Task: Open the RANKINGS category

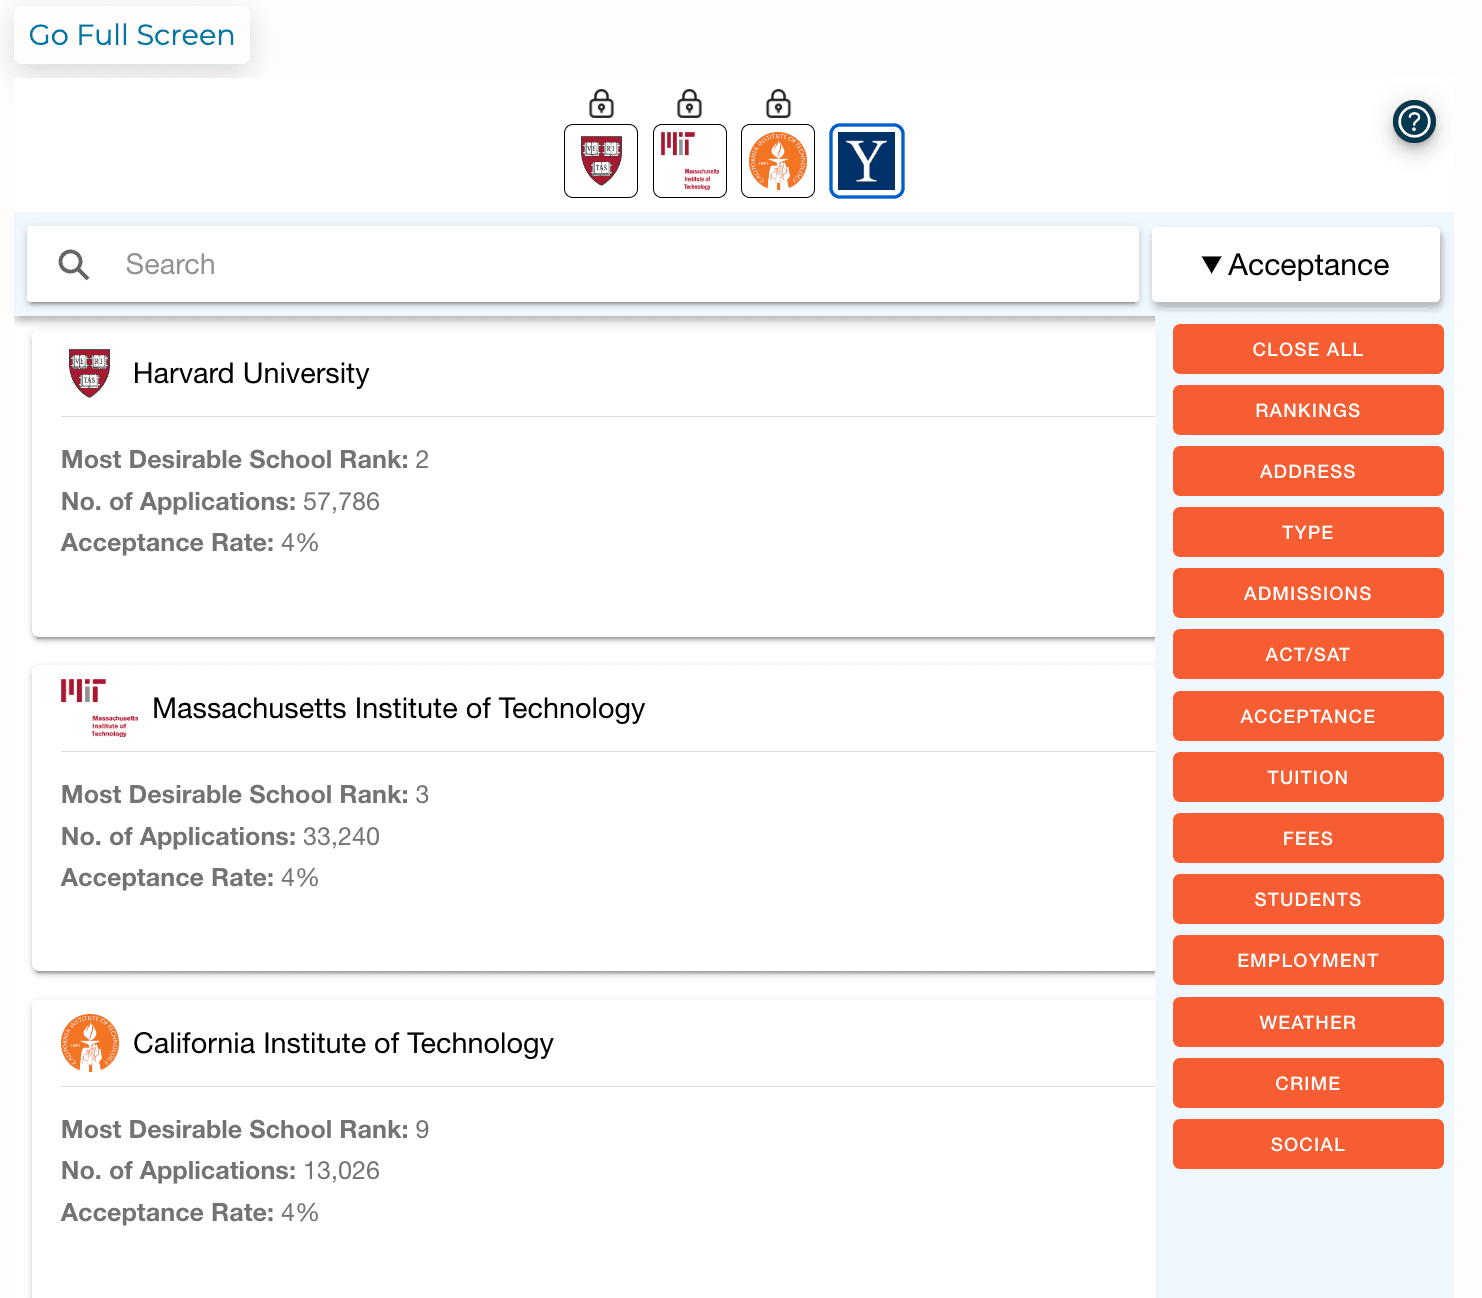Action: point(1308,410)
